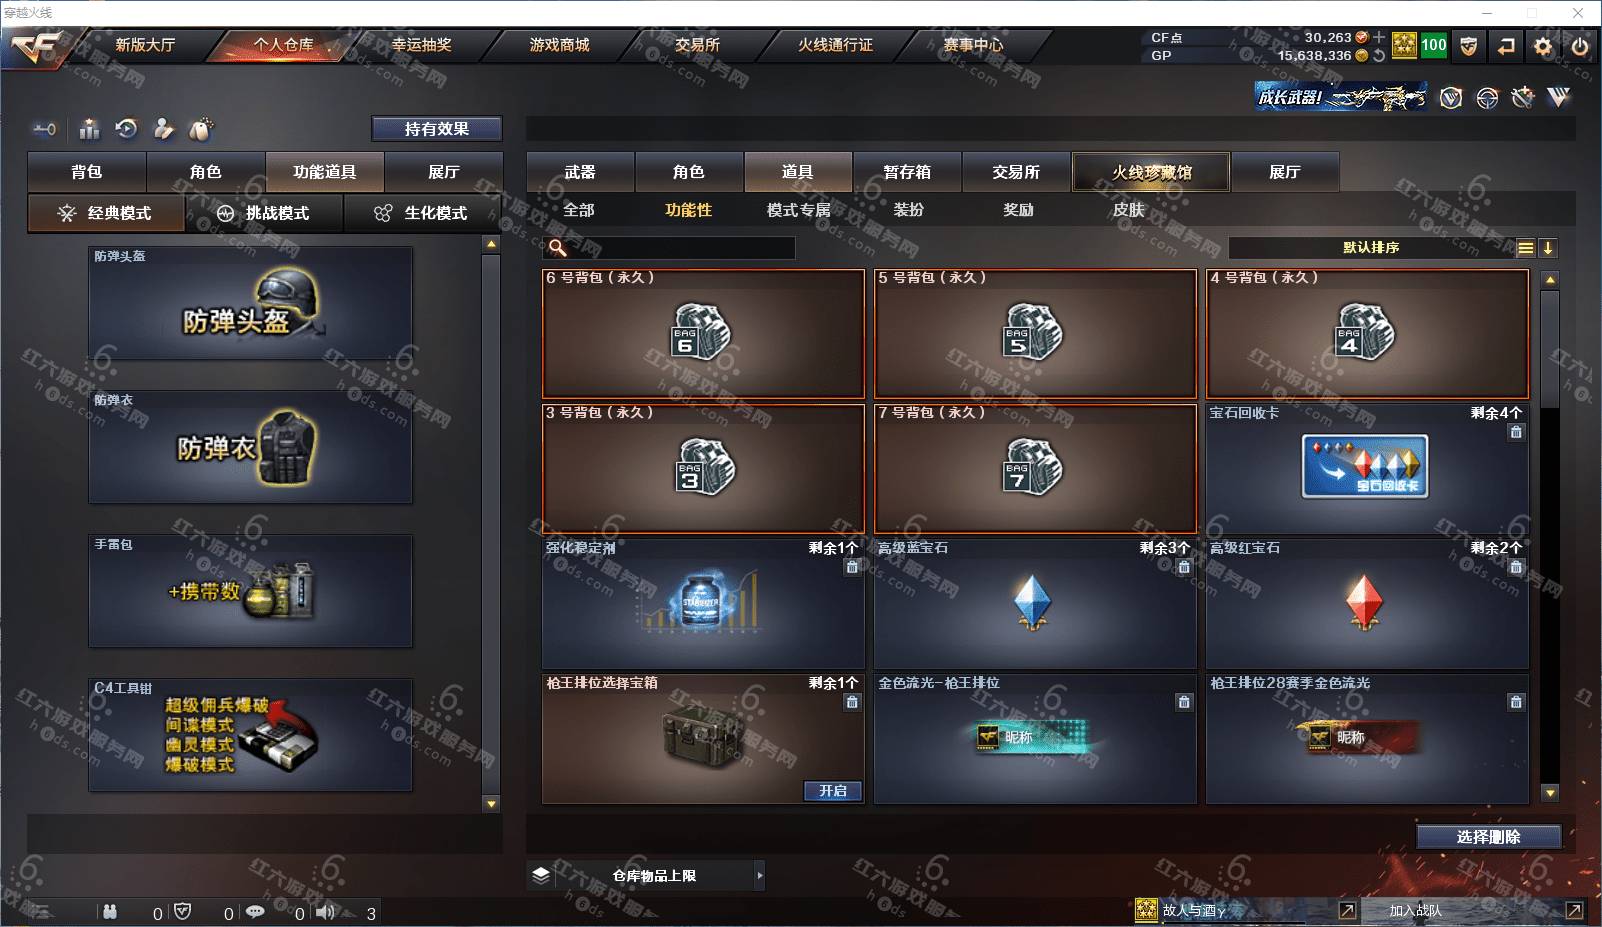Open the settings gear icon
Screen dimensions: 1602x927
[1543, 46]
